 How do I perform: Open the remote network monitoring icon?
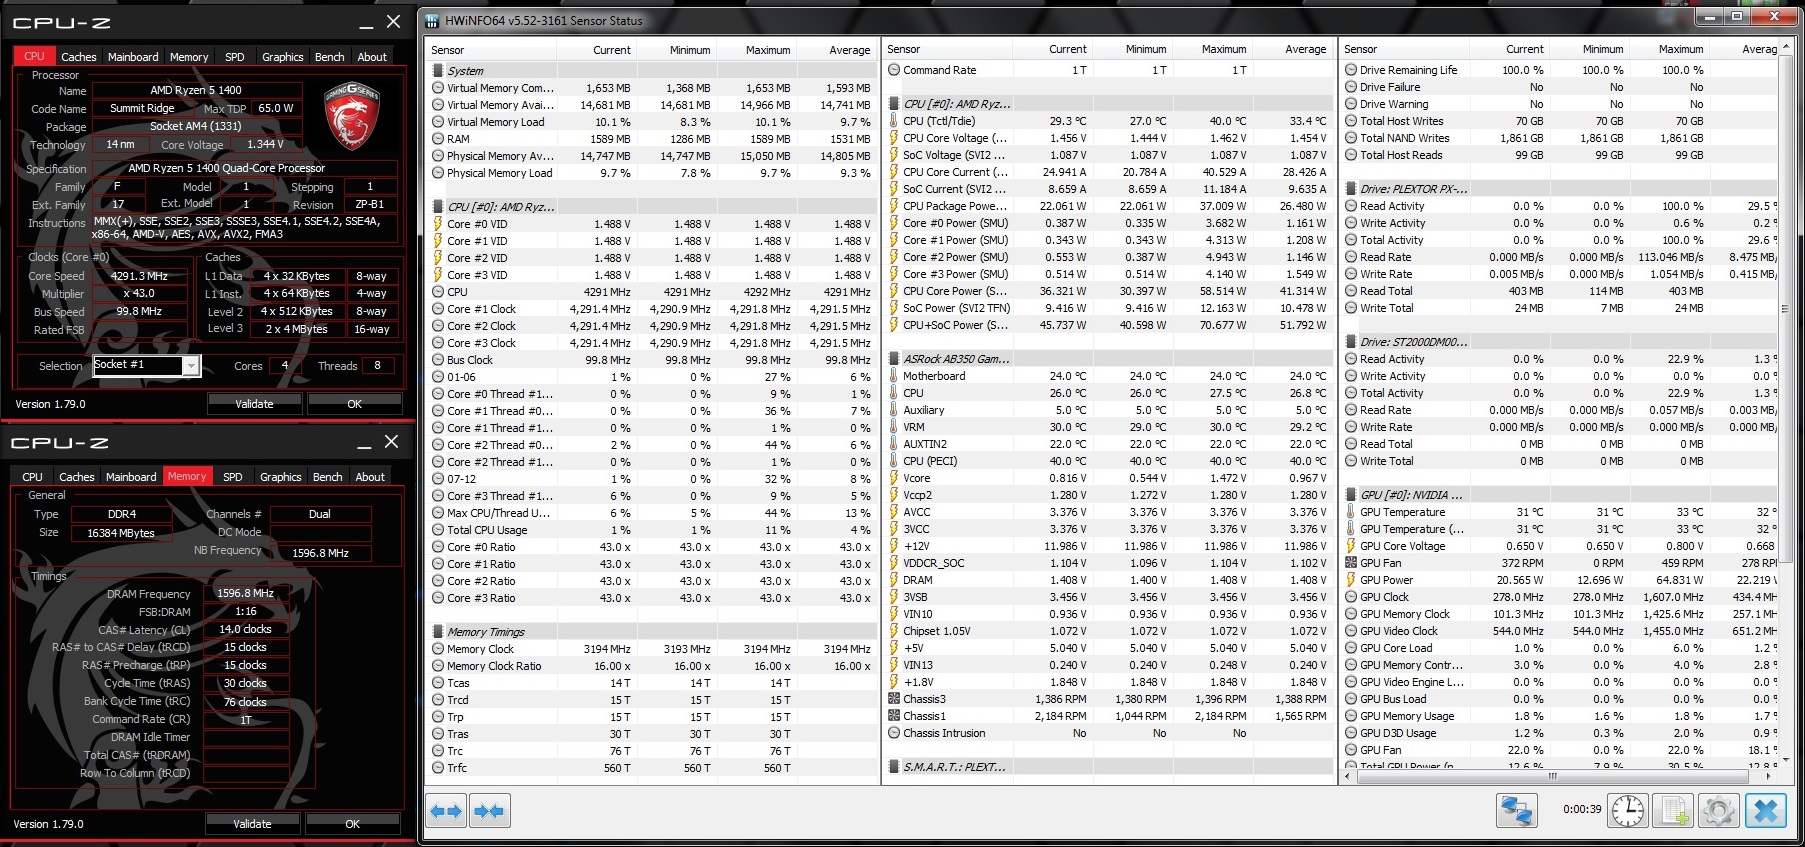[x=1517, y=810]
